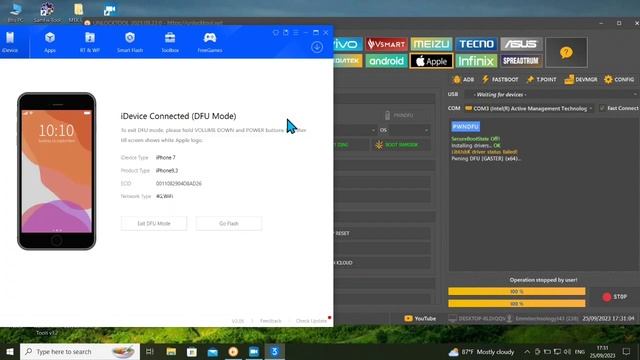This screenshot has width=640, height=360.
Task: Open the Toolbox tab
Action: coord(170,42)
